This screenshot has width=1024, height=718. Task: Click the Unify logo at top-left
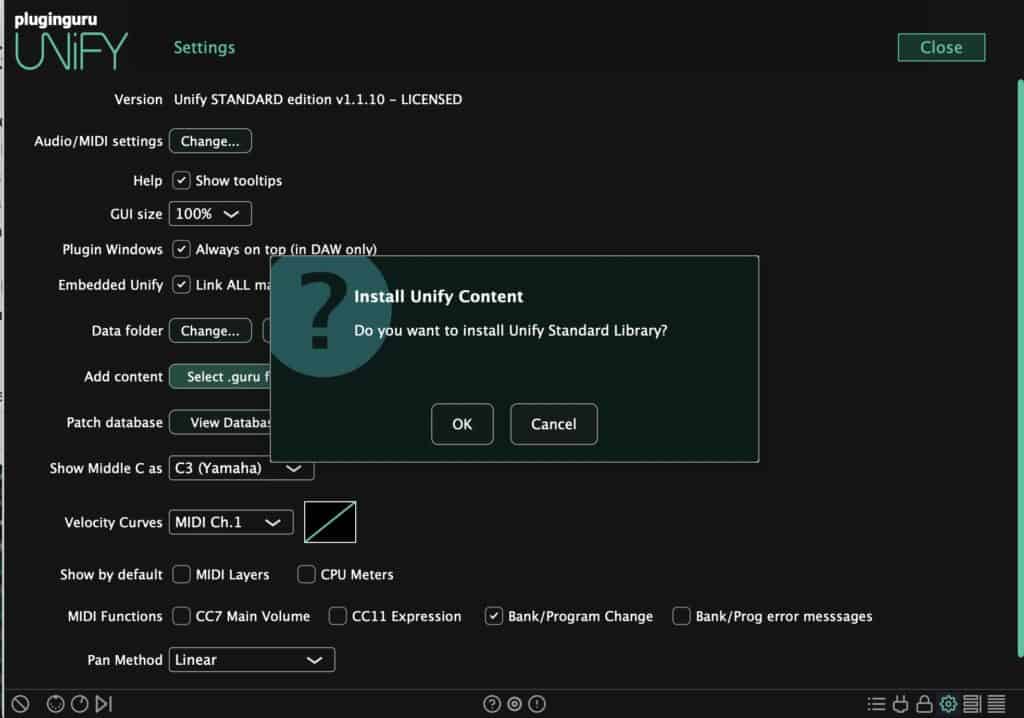tap(71, 42)
